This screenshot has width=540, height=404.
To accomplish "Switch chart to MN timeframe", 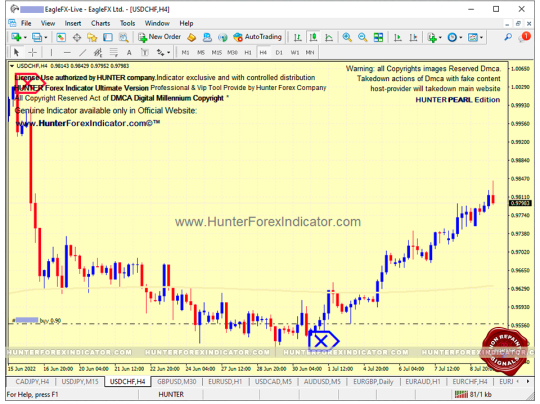I will click(x=310, y=52).
